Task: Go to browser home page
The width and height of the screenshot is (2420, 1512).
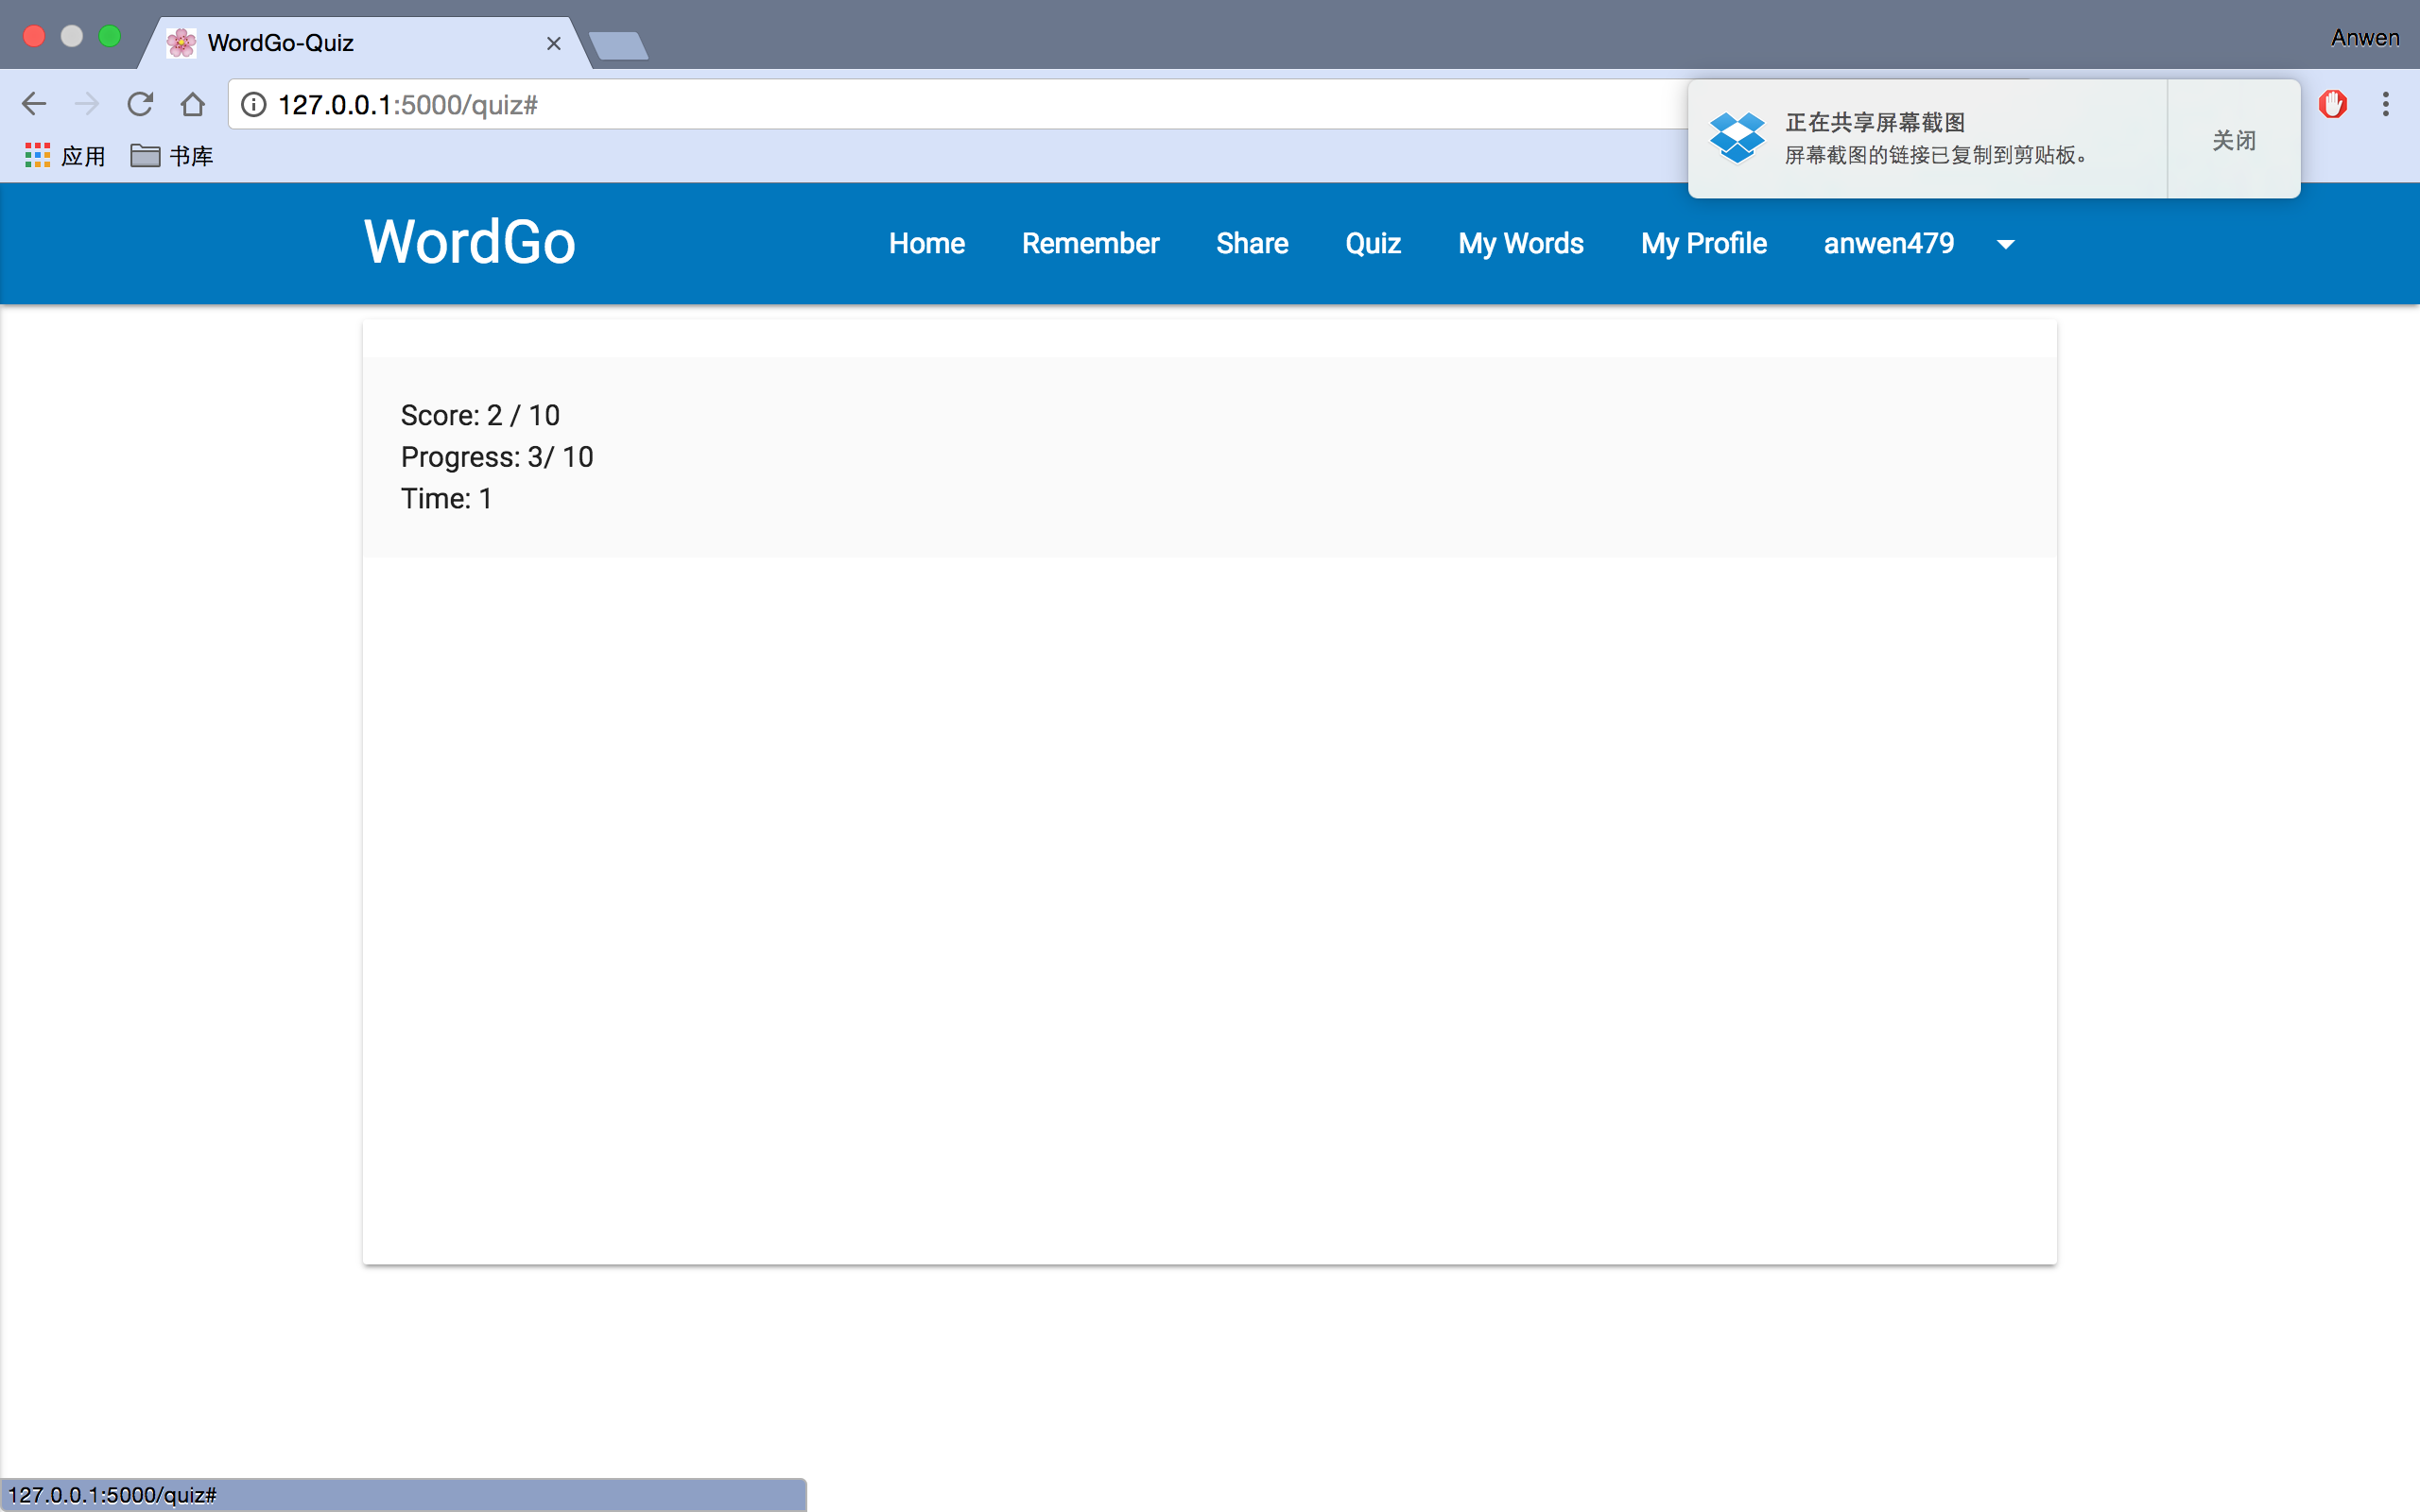Action: click(193, 104)
